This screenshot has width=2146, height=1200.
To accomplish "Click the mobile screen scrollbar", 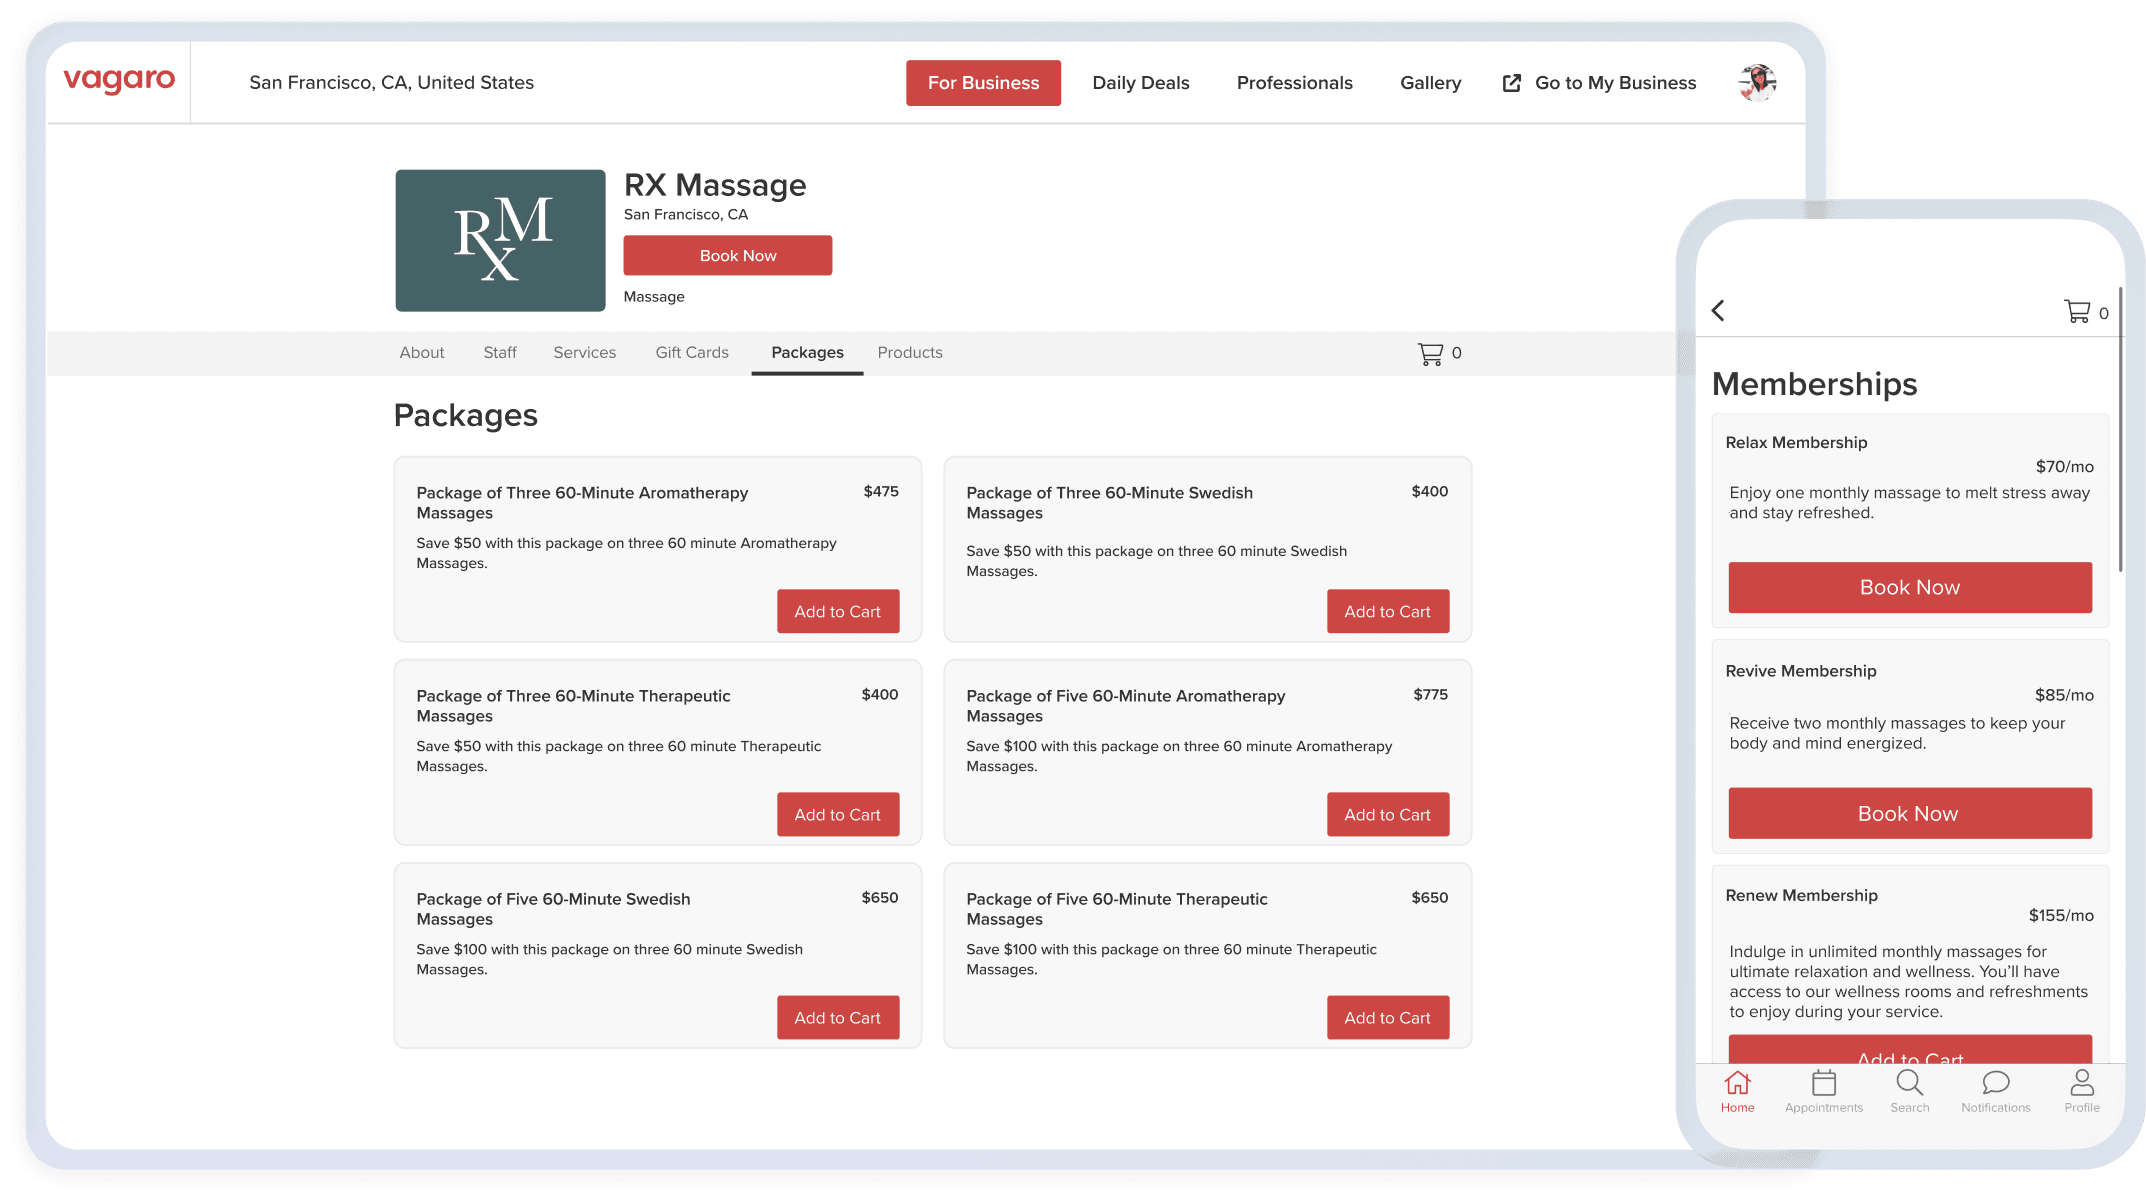I will click(2120, 430).
